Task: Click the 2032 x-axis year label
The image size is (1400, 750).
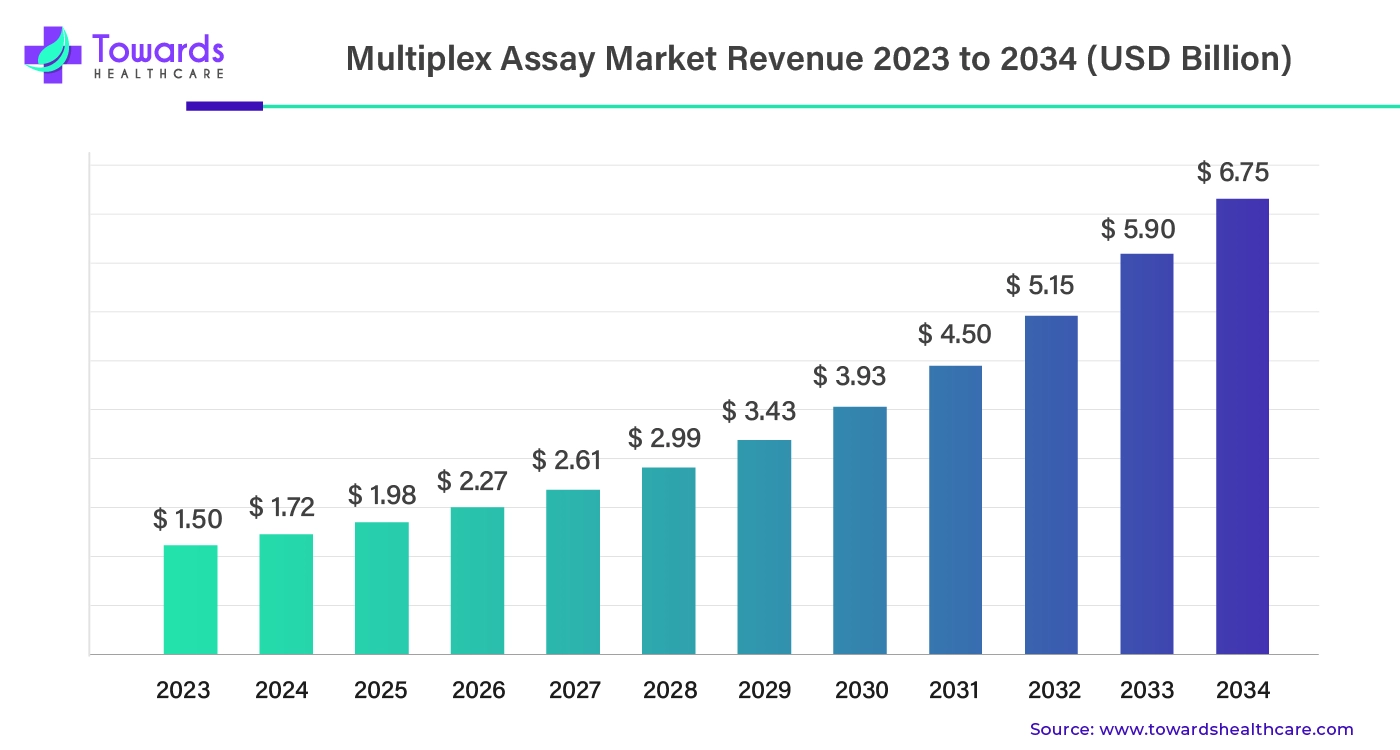Action: point(1055,690)
